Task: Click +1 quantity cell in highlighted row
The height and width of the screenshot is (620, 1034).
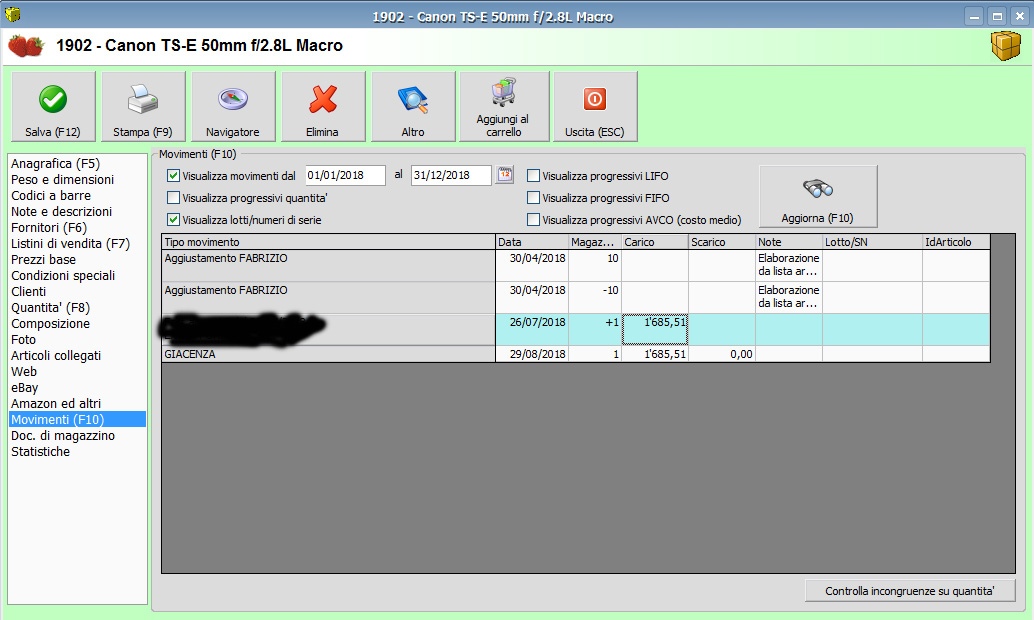Action: [595, 329]
